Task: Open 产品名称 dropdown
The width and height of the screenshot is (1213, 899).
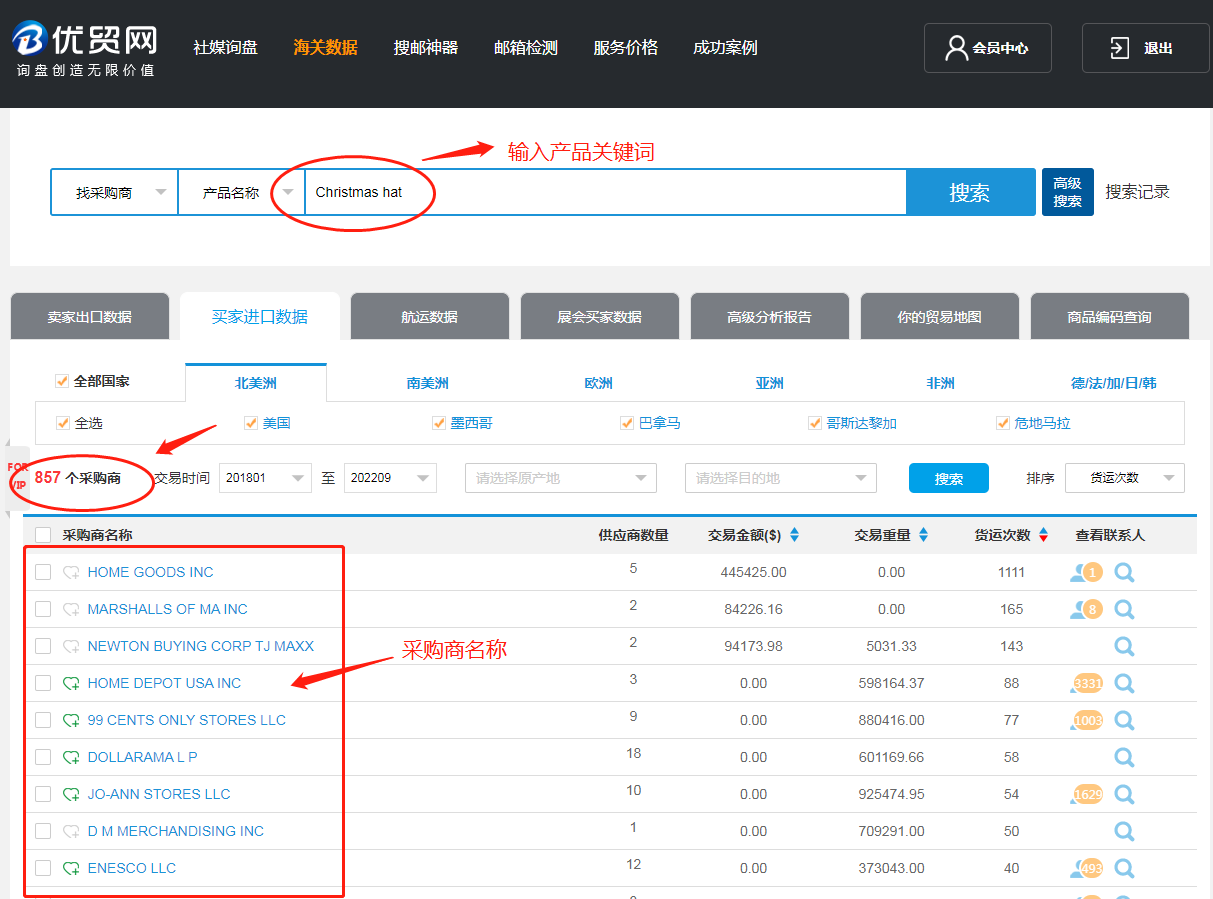Action: coord(241,192)
